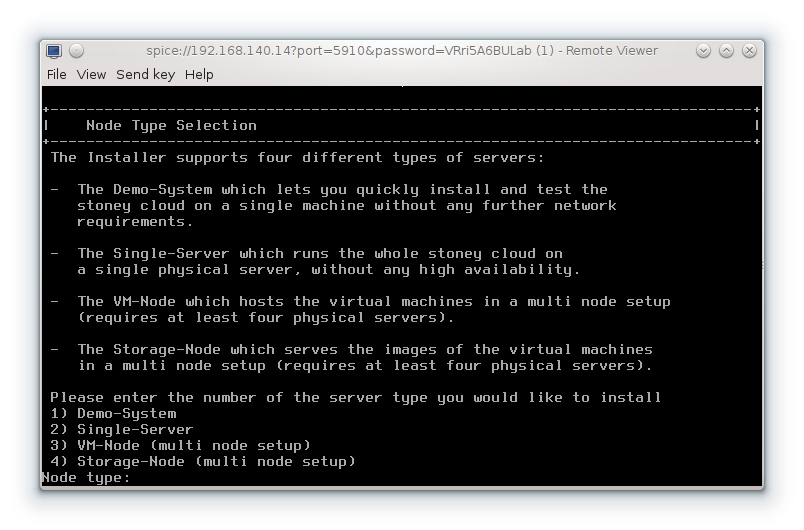Viewport: 804px width, 530px height.
Task: Click the spice:// connection title bar text
Action: tap(401, 51)
